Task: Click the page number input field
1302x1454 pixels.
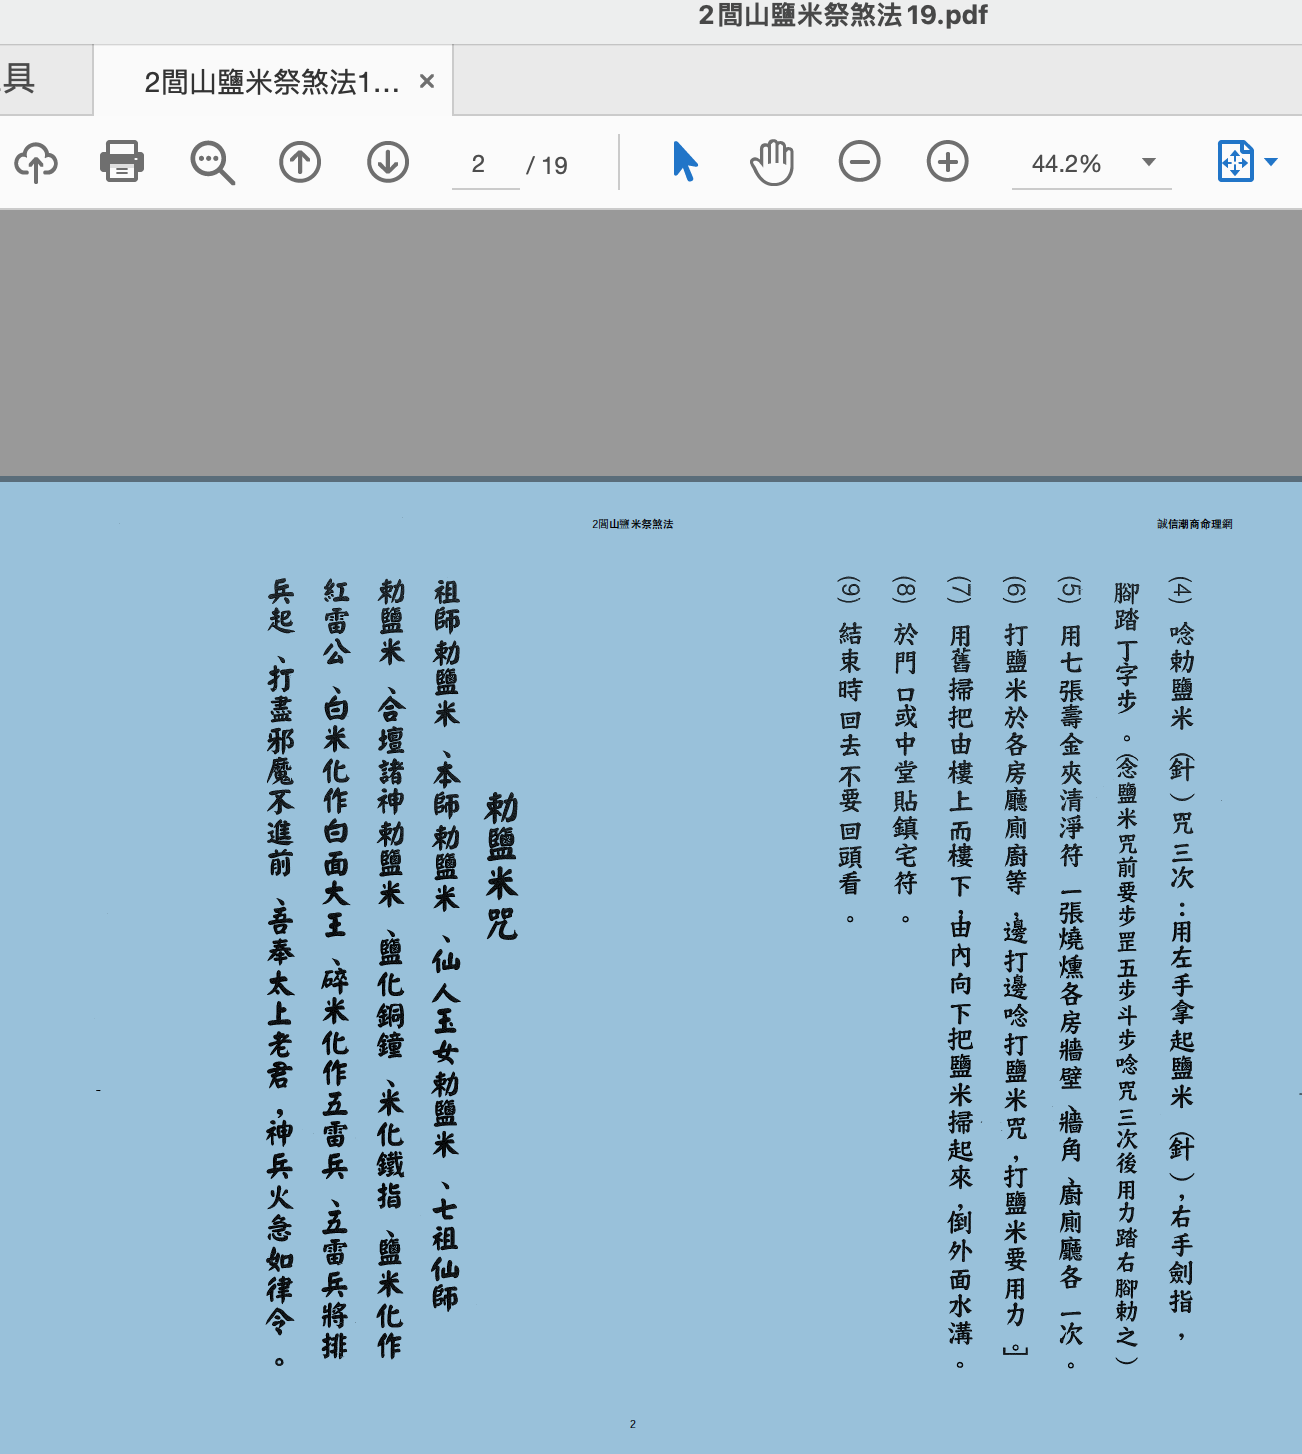Action: (486, 164)
